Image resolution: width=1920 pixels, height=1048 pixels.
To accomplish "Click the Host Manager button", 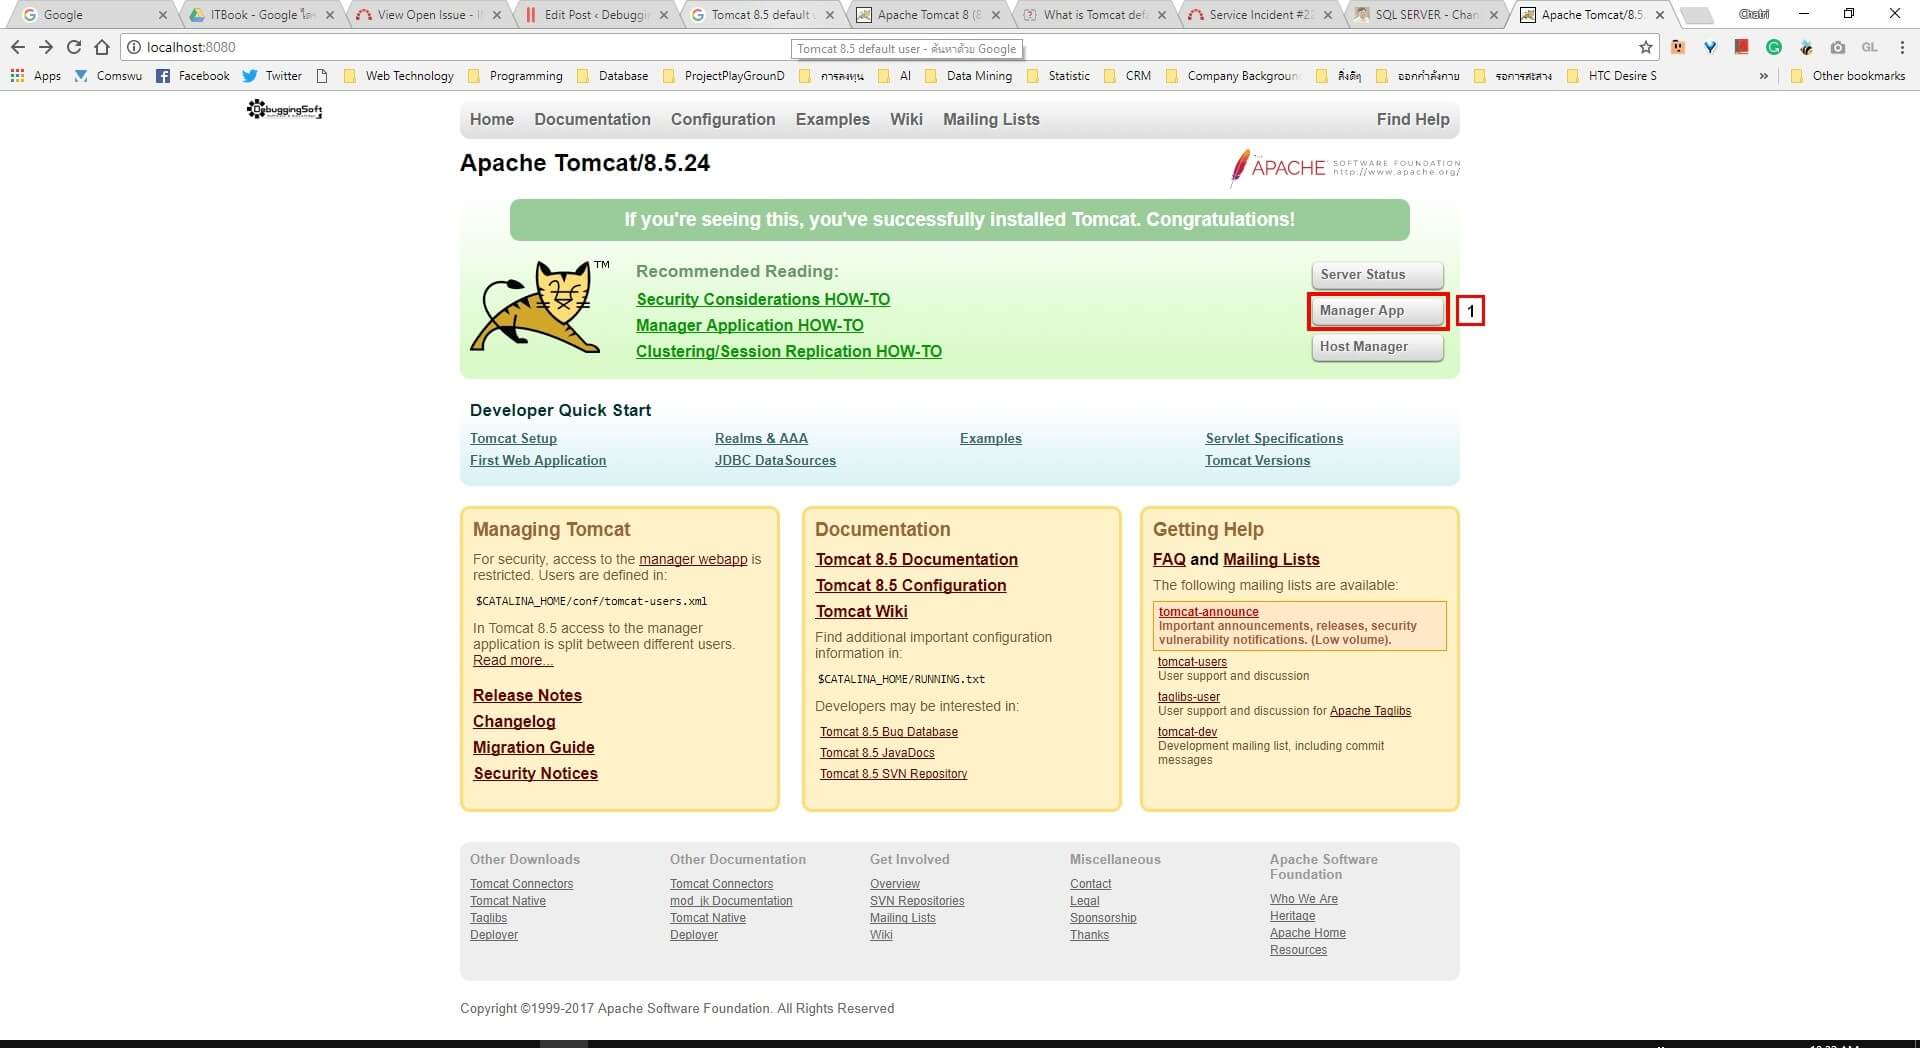I will (1377, 347).
